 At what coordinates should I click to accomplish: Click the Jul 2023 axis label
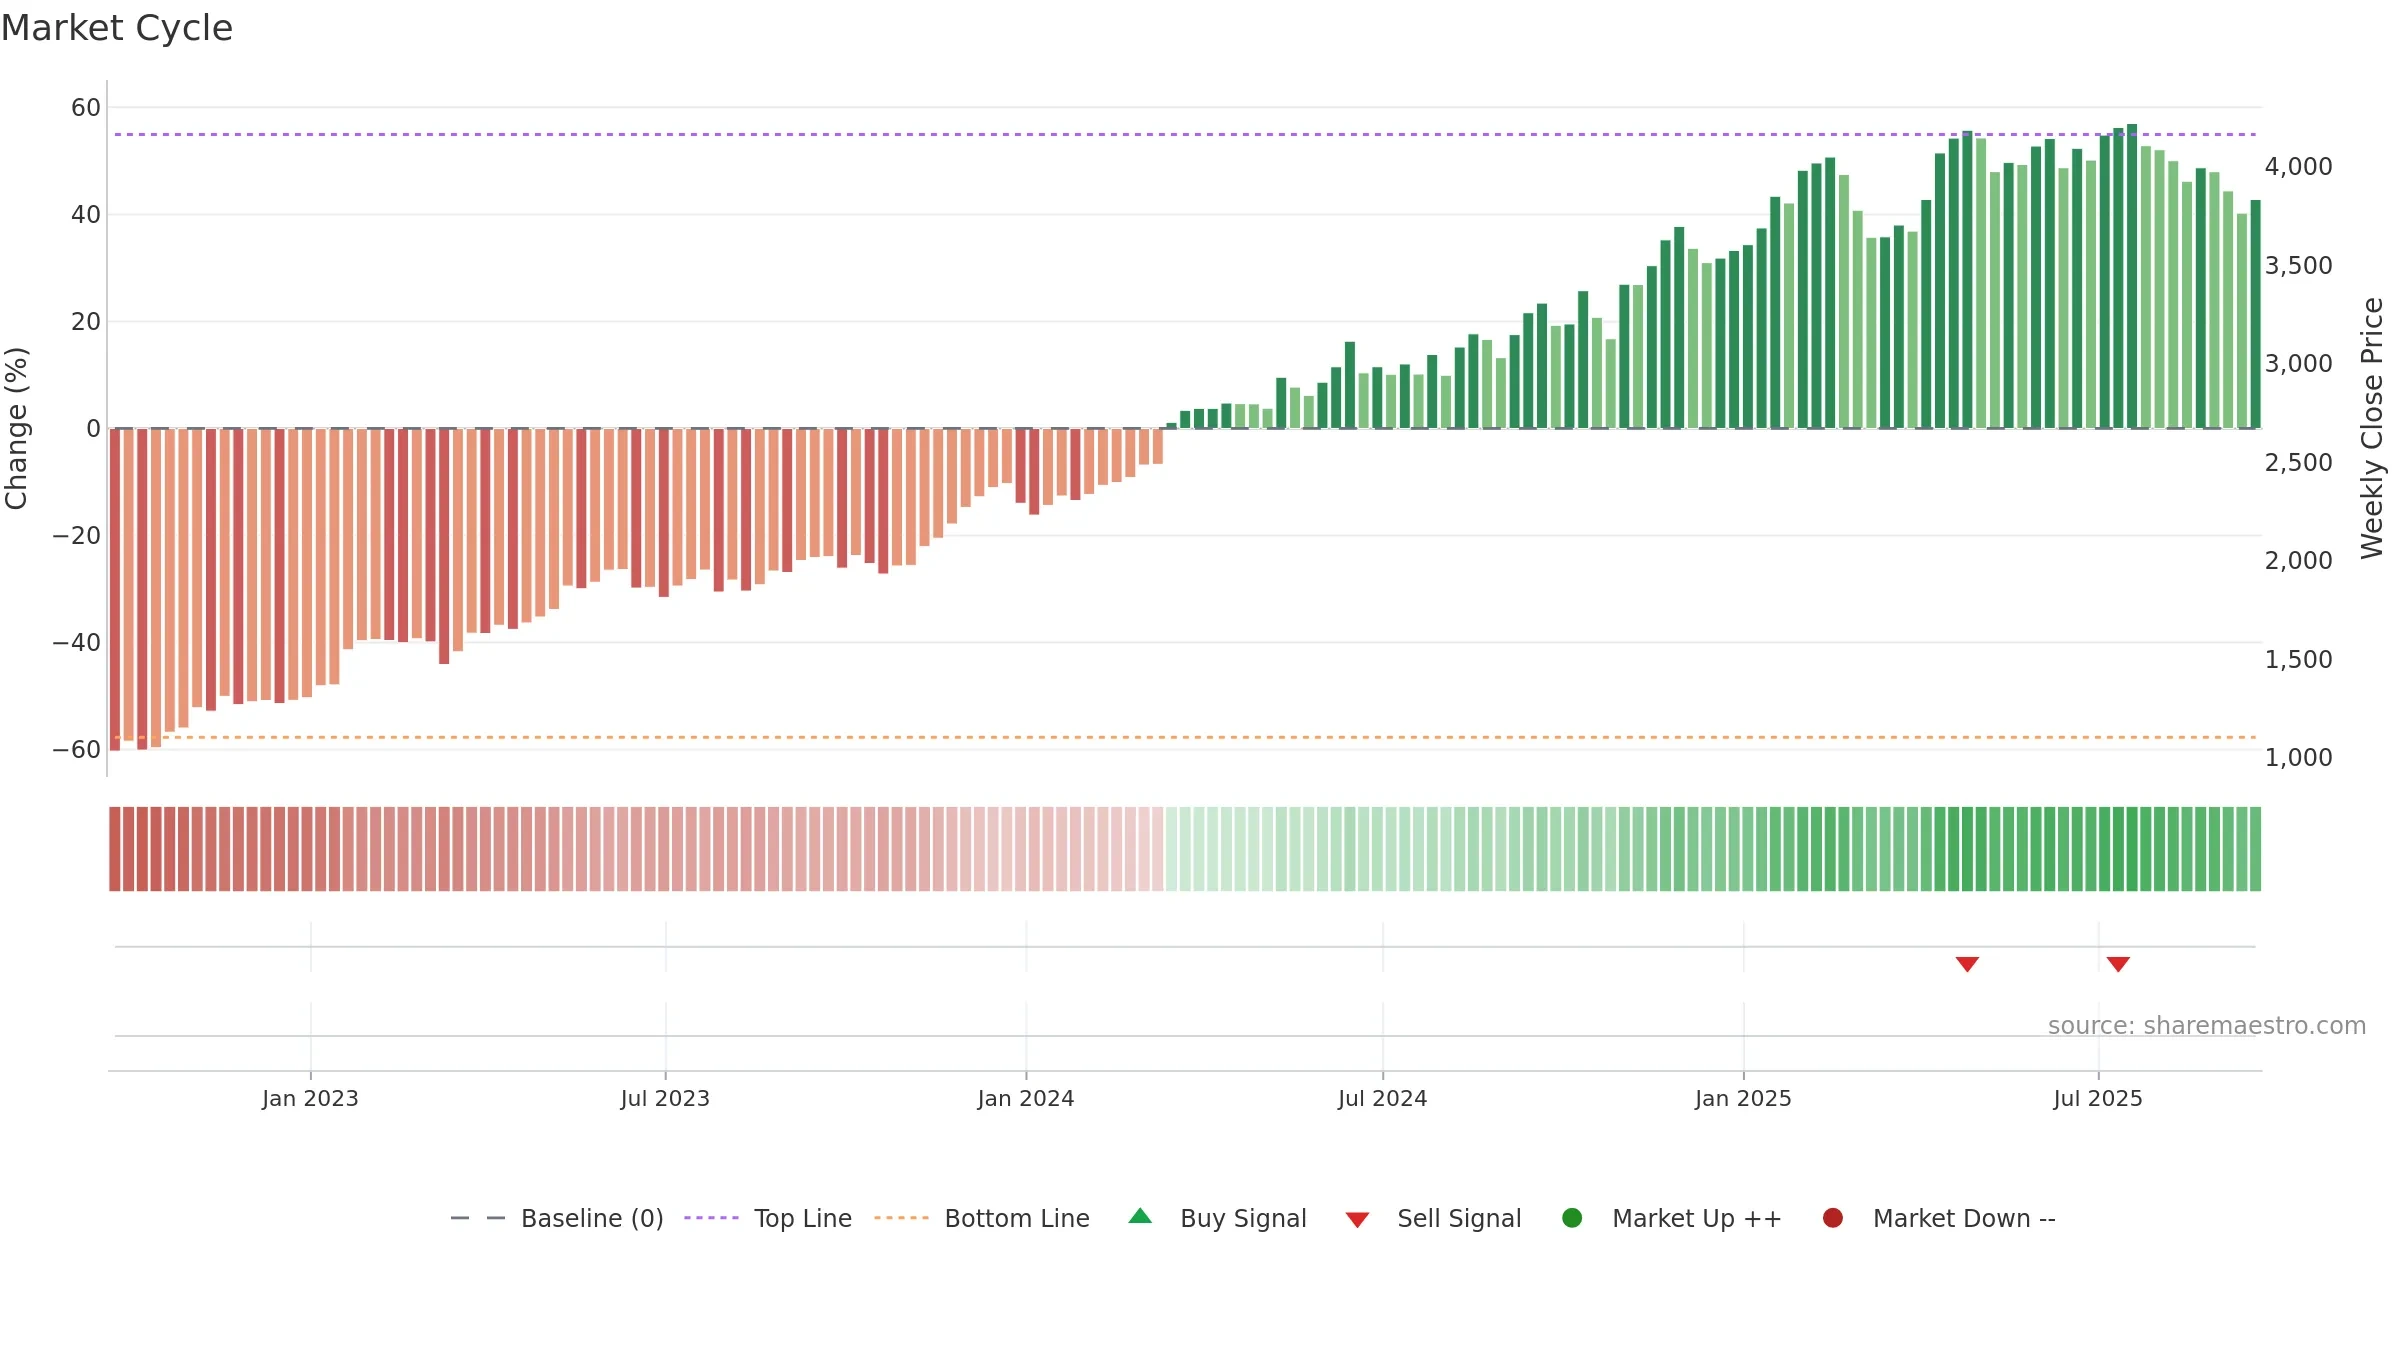665,1098
